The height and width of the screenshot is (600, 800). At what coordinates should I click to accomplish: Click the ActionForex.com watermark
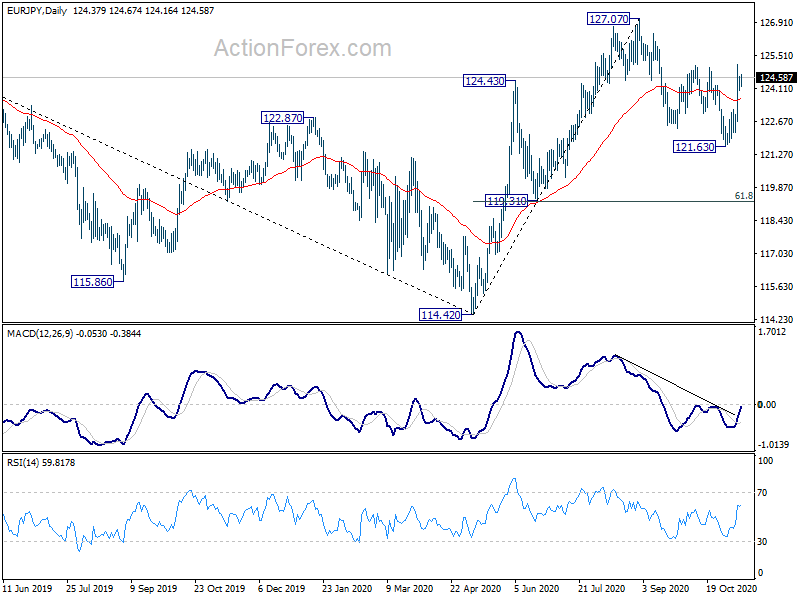303,48
